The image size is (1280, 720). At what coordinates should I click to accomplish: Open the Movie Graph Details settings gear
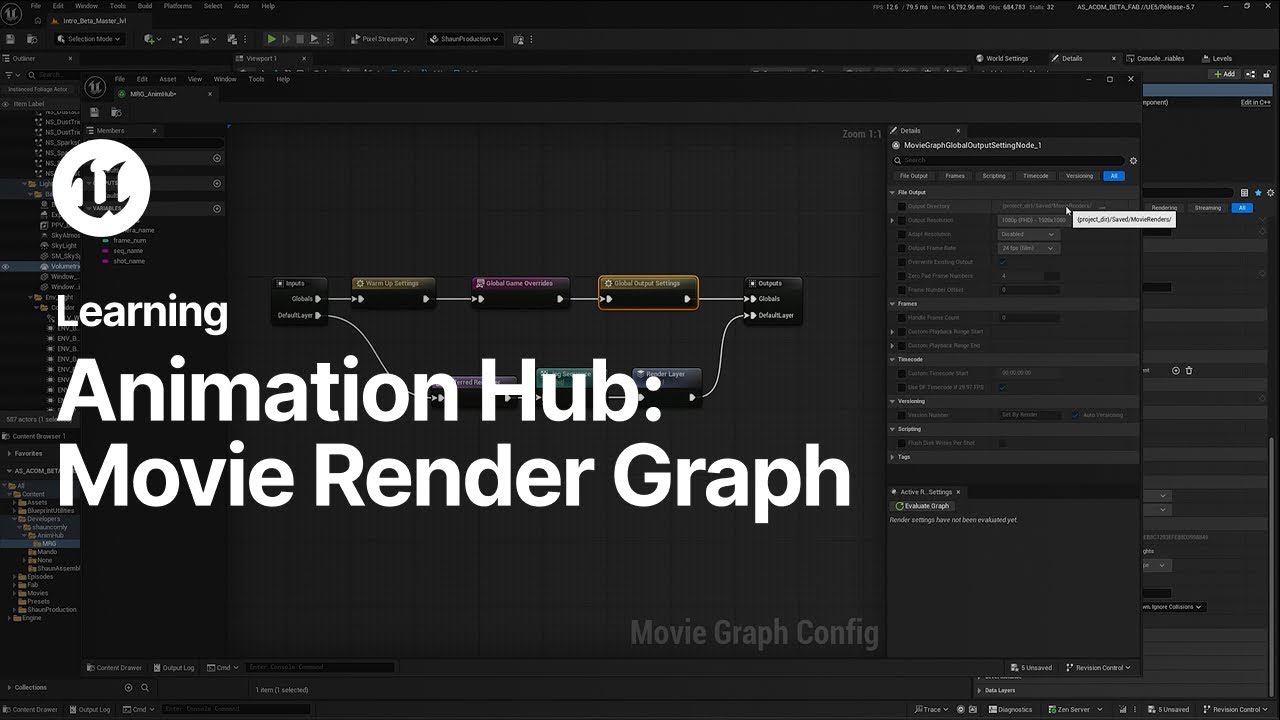1133,160
